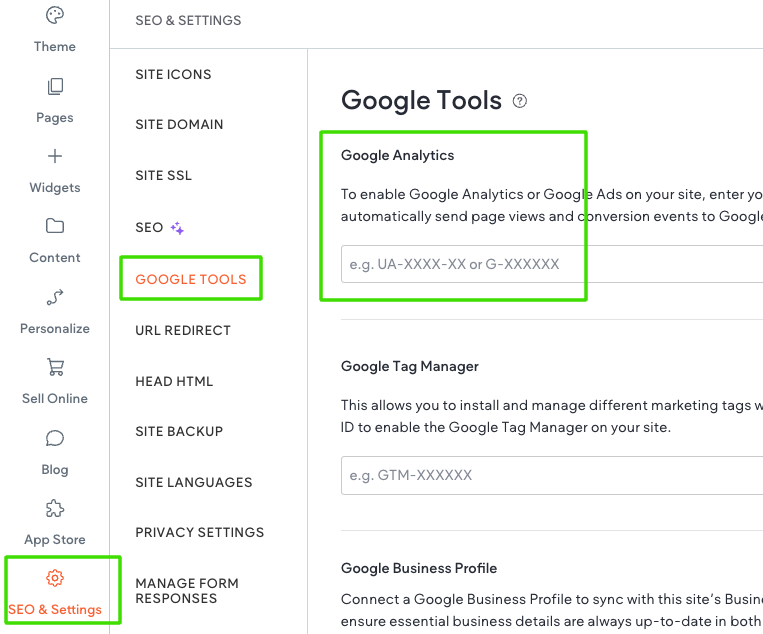Open MANAGE FORM RESPONSES item
Image resolution: width=763 pixels, height=634 pixels.
point(187,591)
